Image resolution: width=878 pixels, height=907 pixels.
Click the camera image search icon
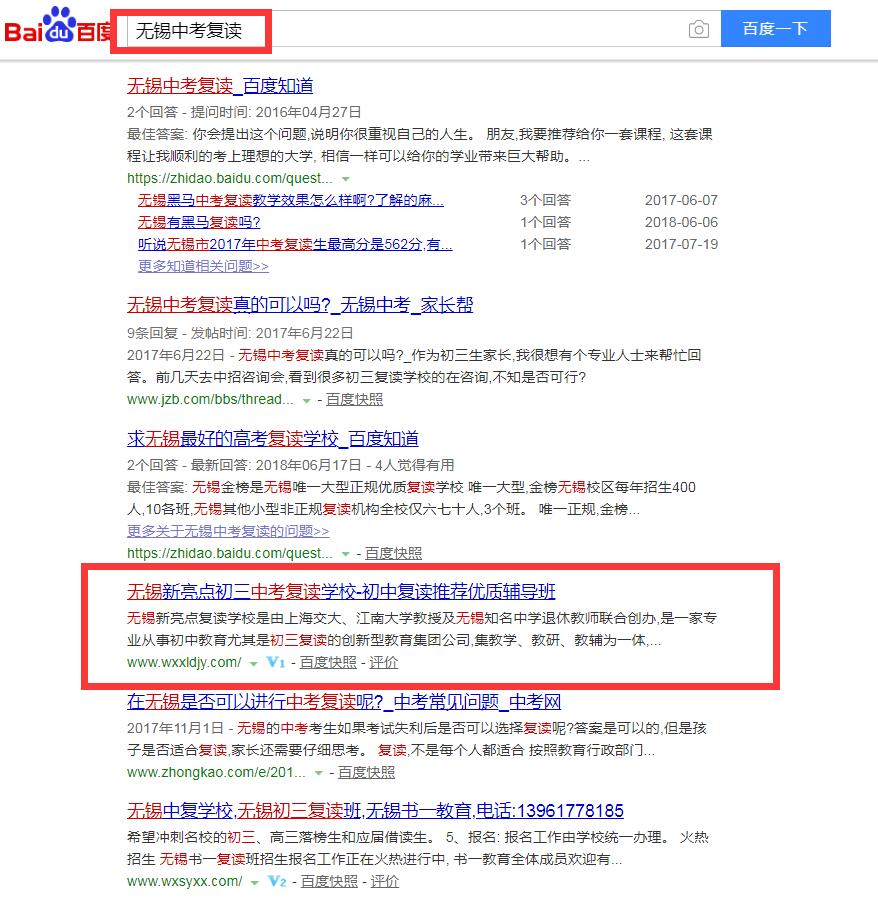pos(698,30)
